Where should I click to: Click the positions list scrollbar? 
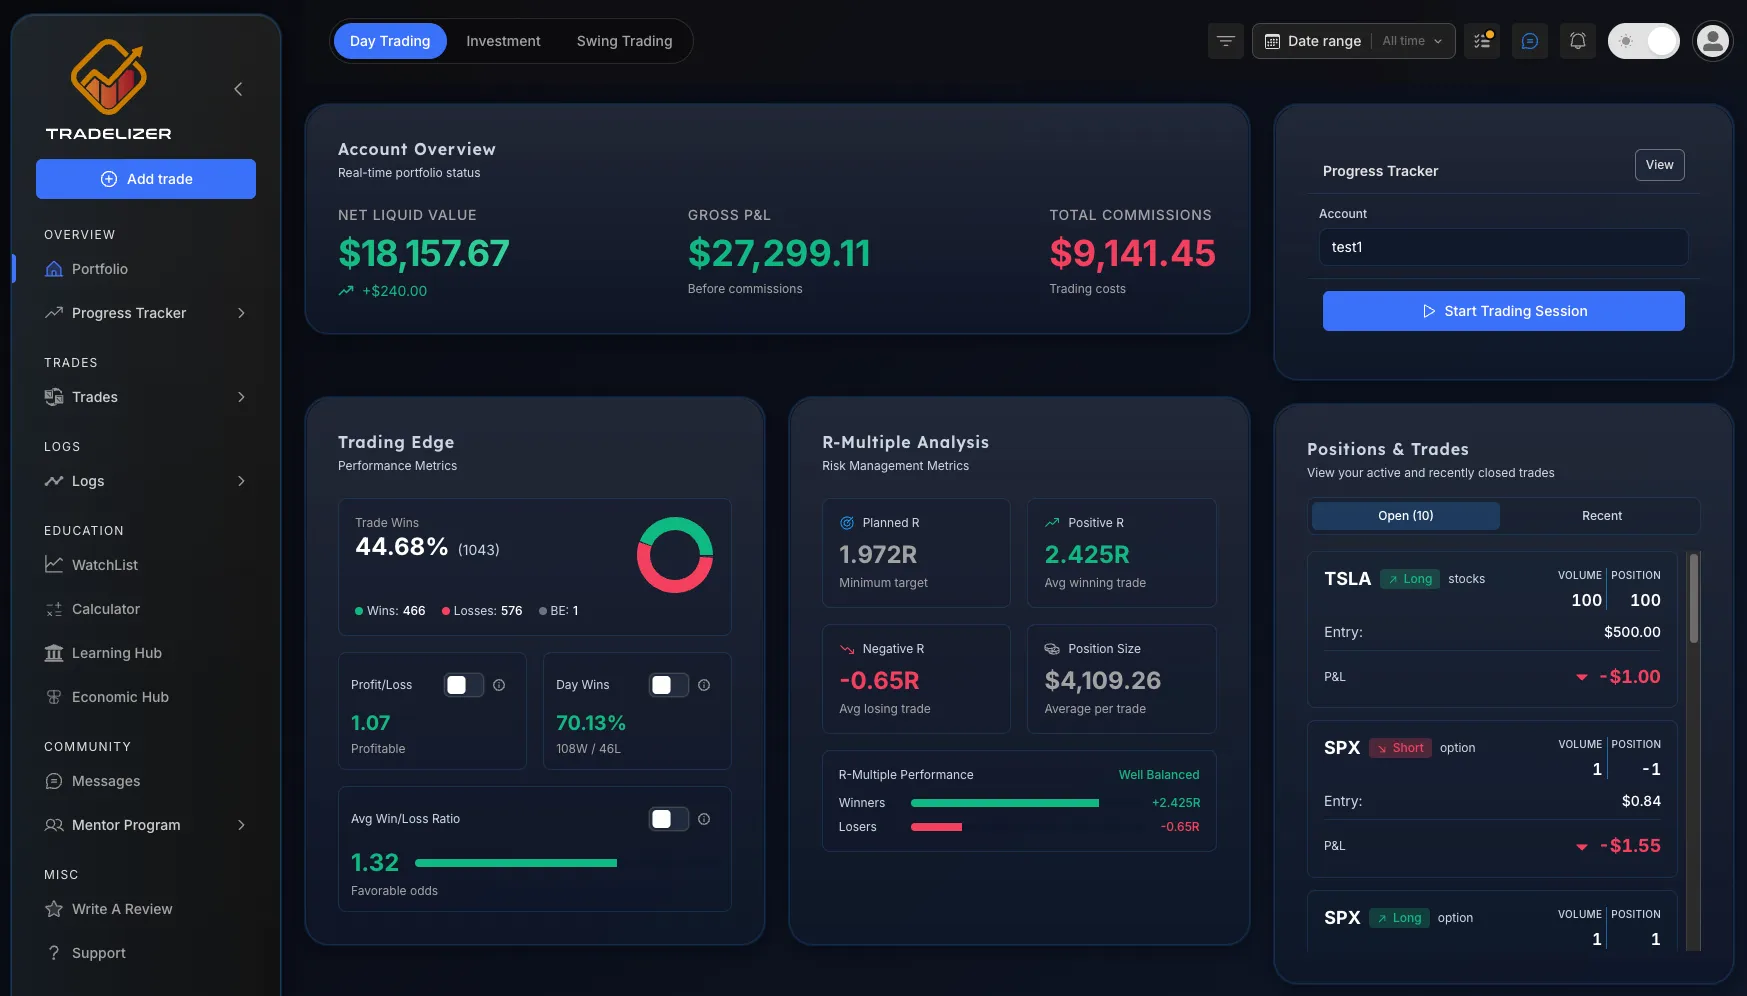(1693, 599)
